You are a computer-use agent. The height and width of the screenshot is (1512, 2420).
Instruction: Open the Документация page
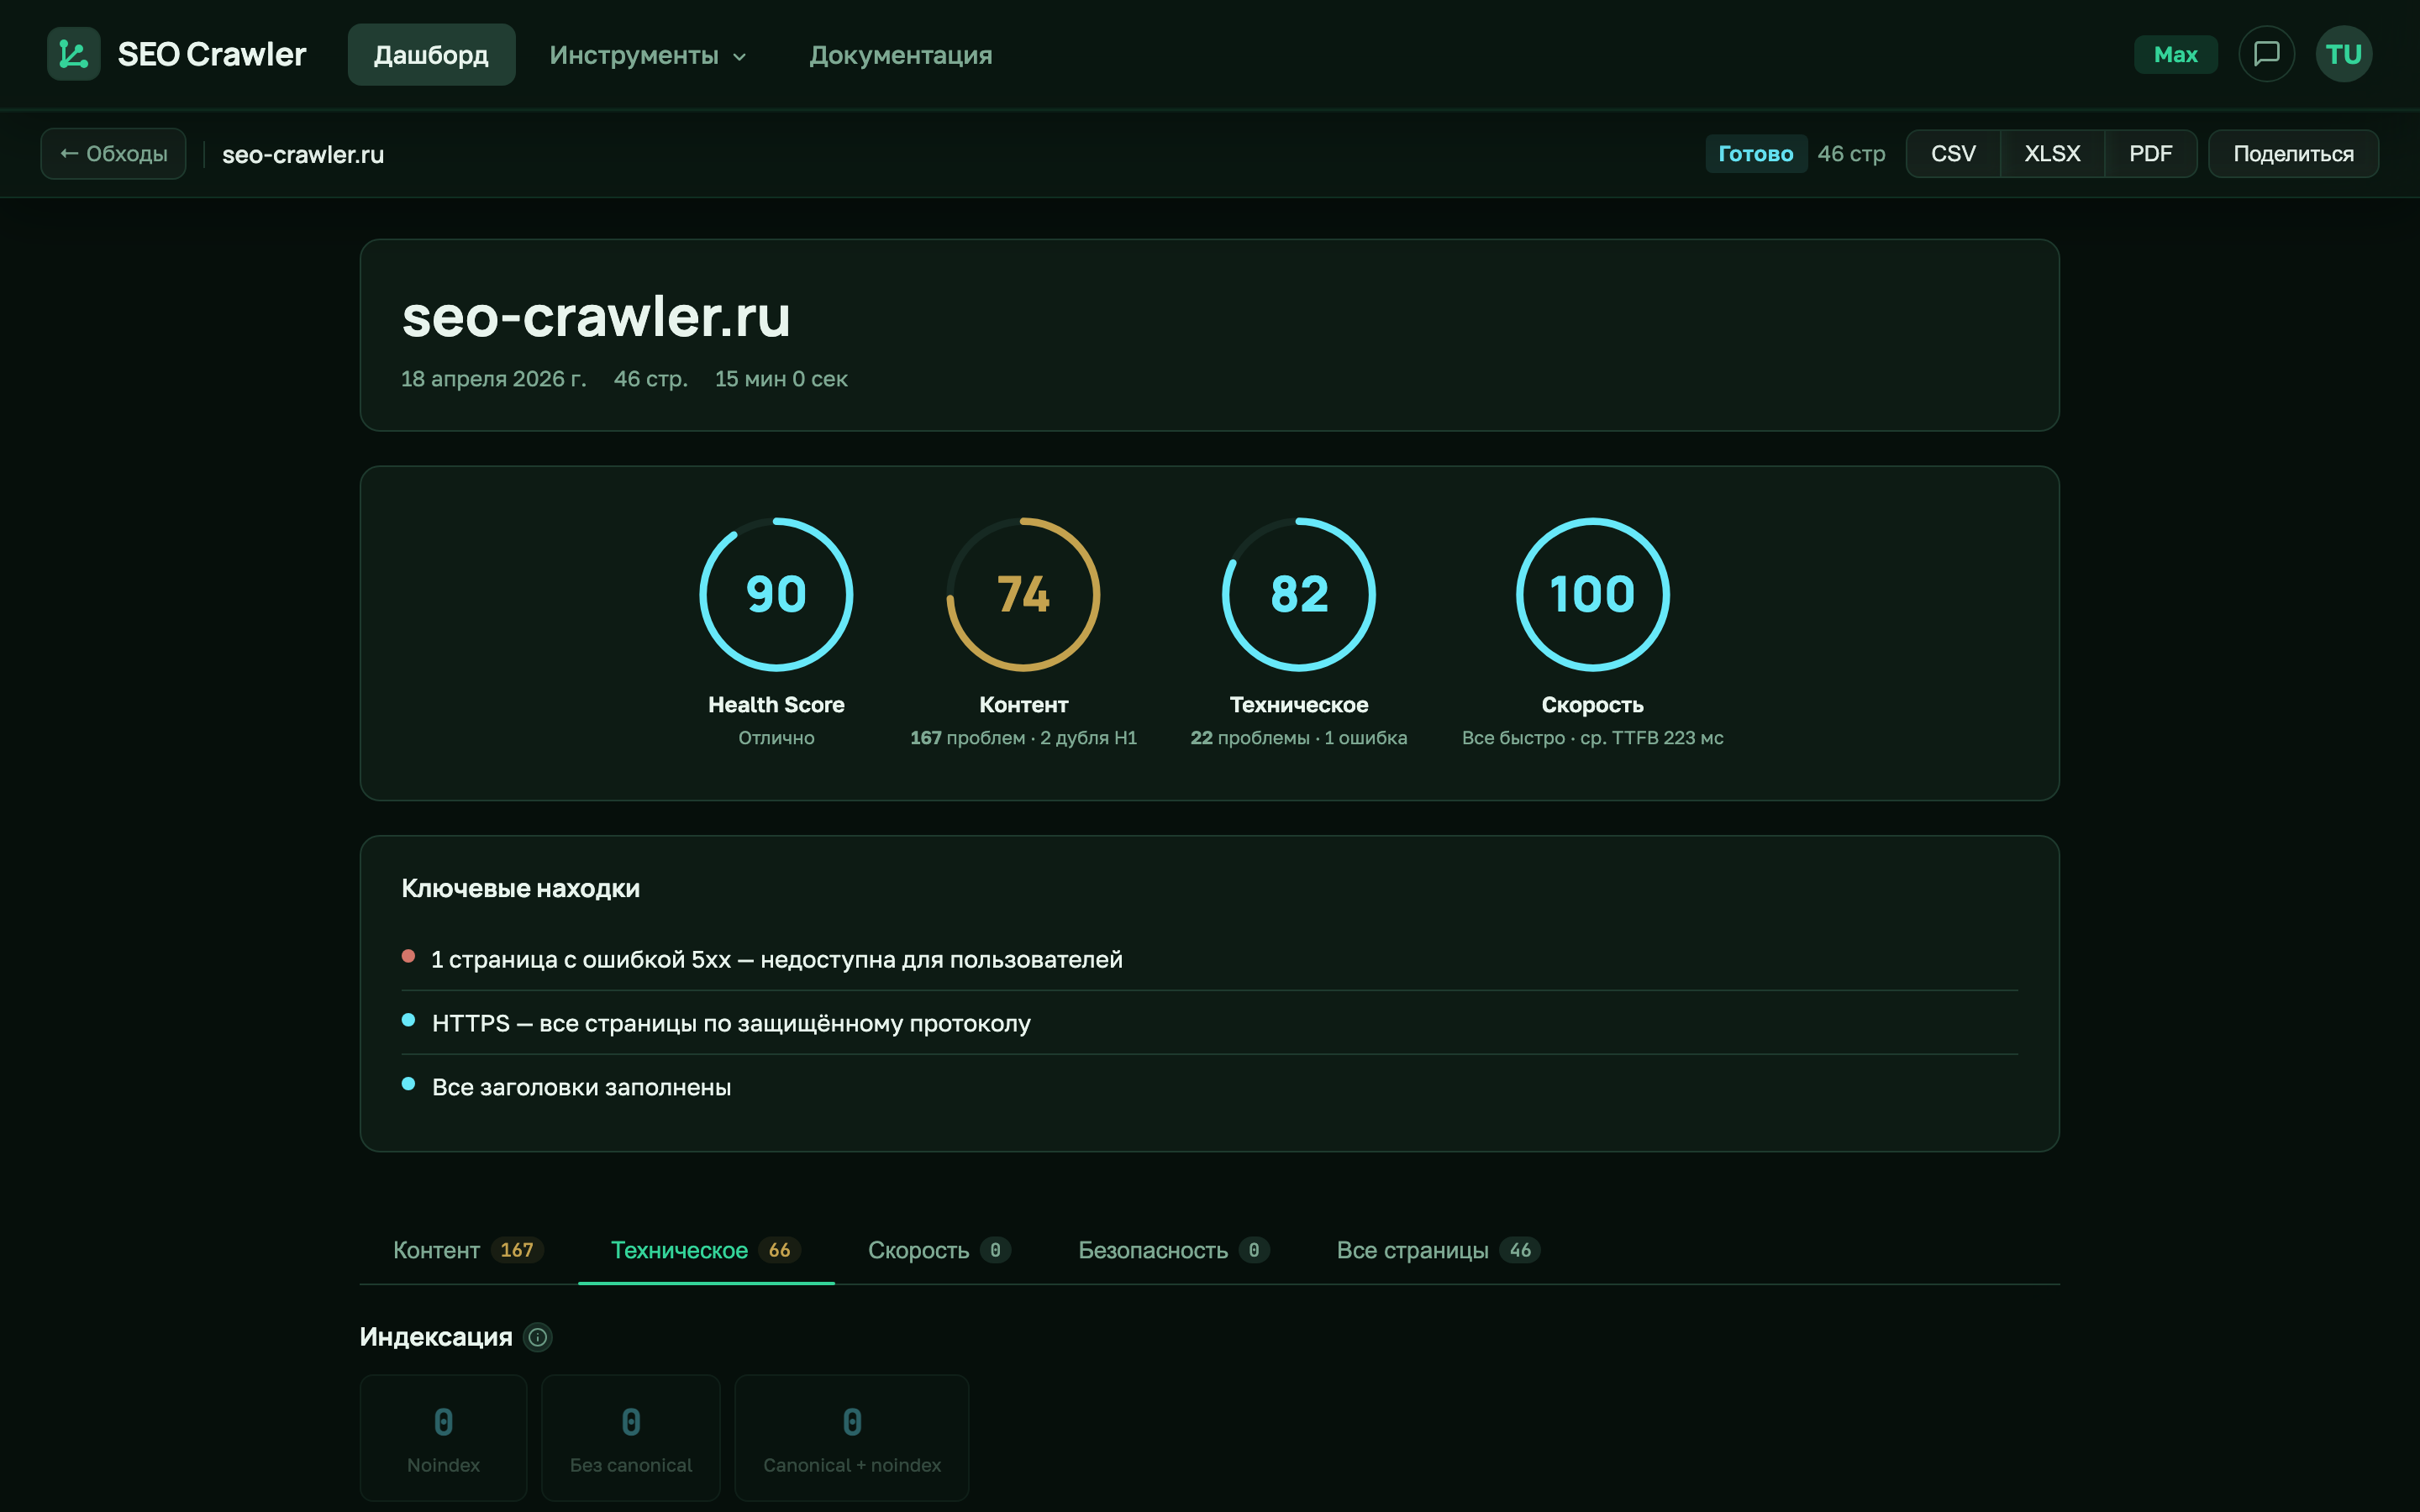[901, 55]
